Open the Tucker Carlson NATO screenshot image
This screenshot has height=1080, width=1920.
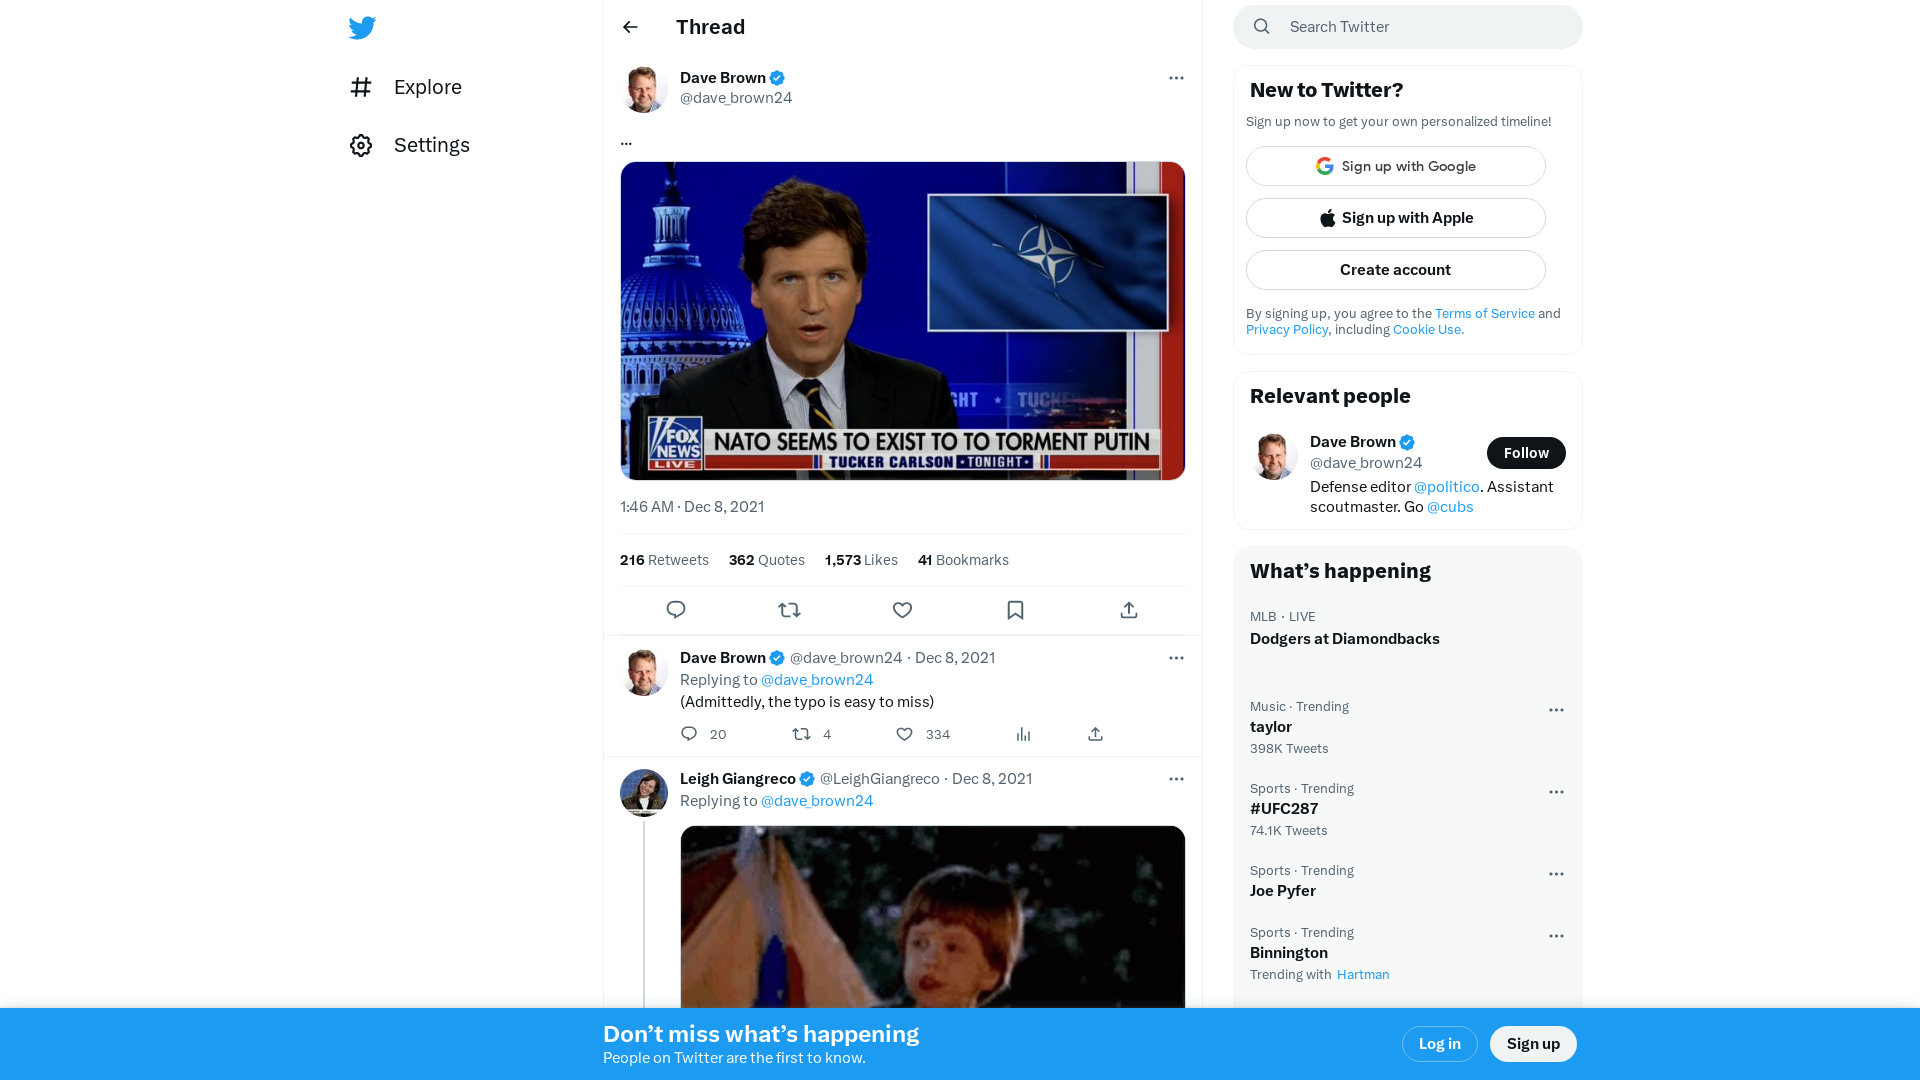pyautogui.click(x=902, y=321)
